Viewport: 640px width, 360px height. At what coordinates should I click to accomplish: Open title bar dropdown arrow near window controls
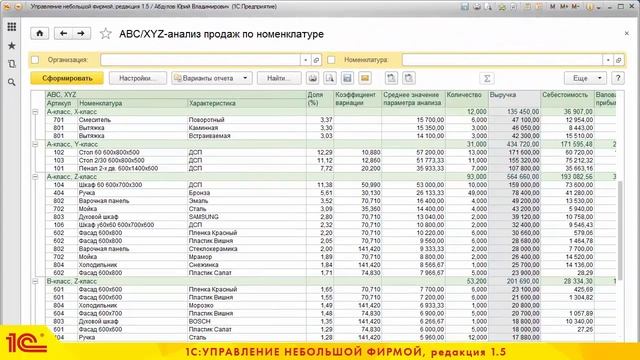click(599, 7)
